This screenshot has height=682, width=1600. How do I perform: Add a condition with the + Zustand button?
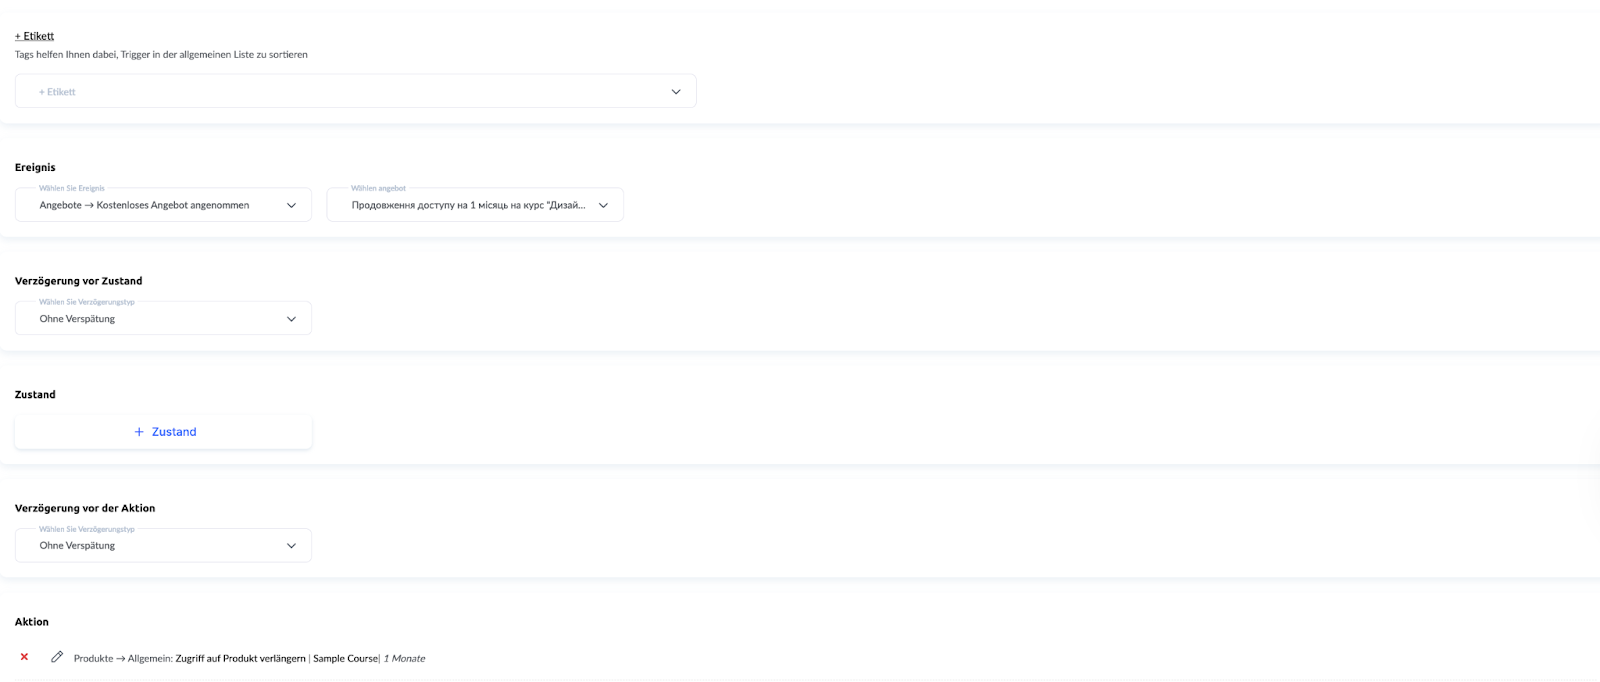pos(164,432)
